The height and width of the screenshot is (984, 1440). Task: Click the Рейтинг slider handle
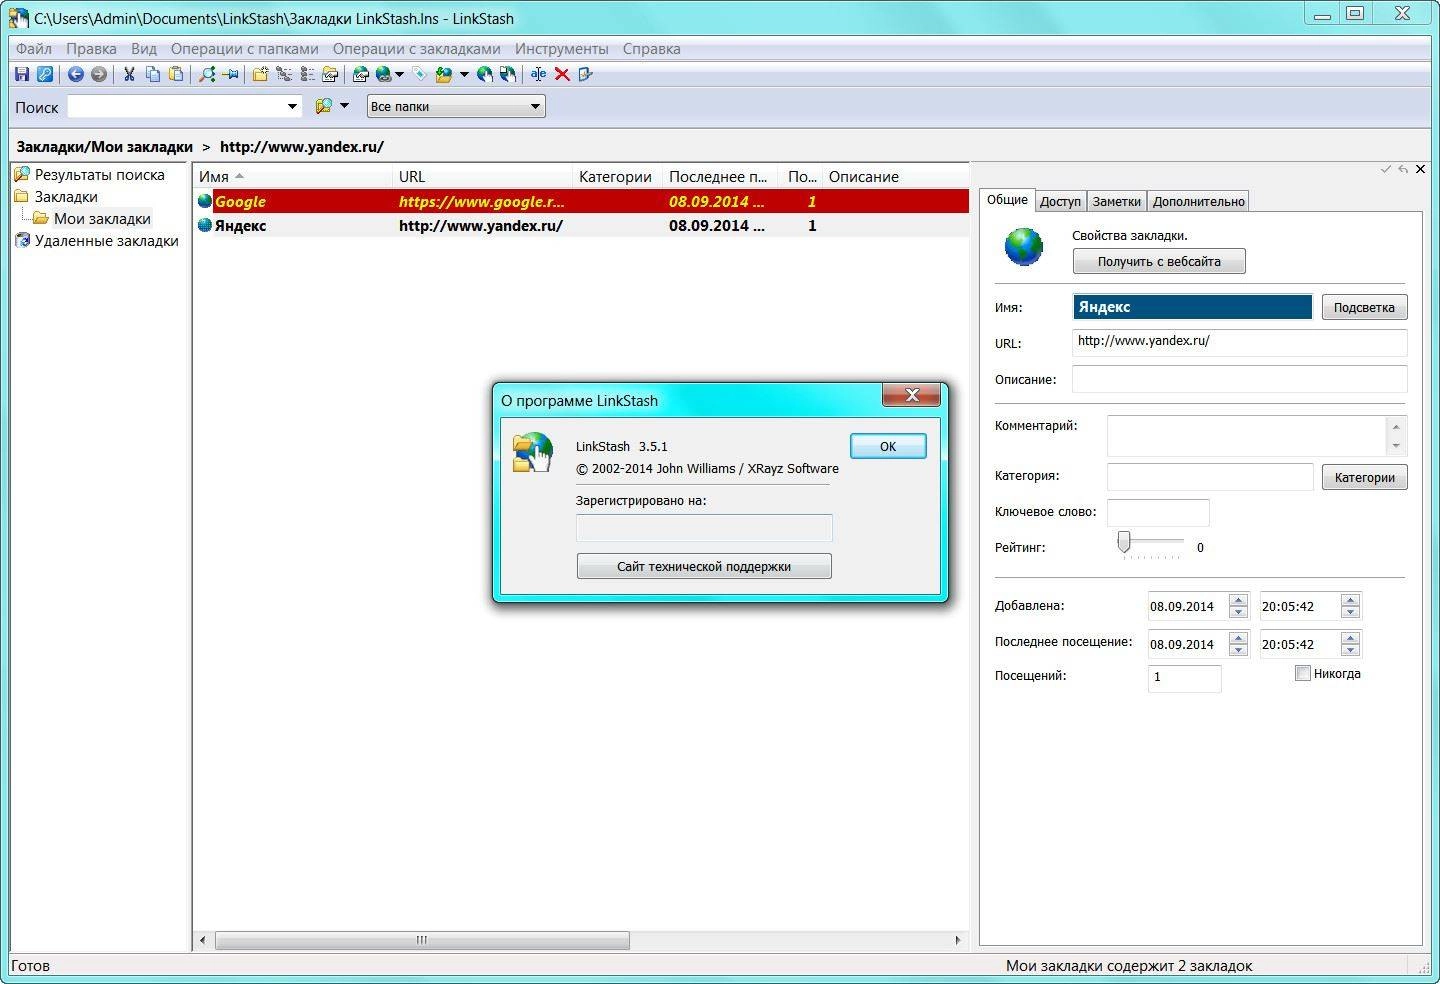pyautogui.click(x=1124, y=542)
